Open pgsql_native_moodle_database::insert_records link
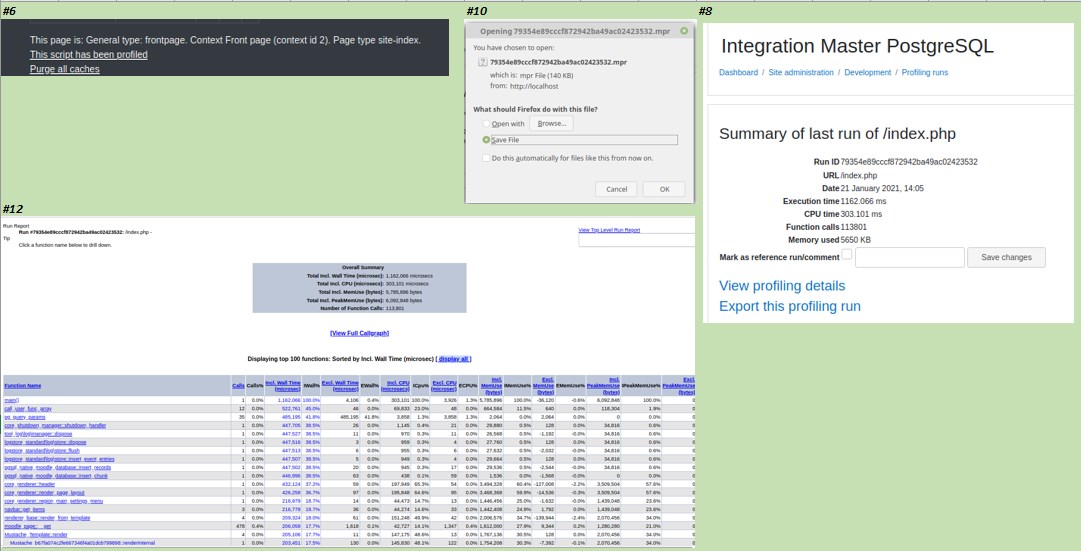This screenshot has width=1081, height=551. (x=58, y=467)
